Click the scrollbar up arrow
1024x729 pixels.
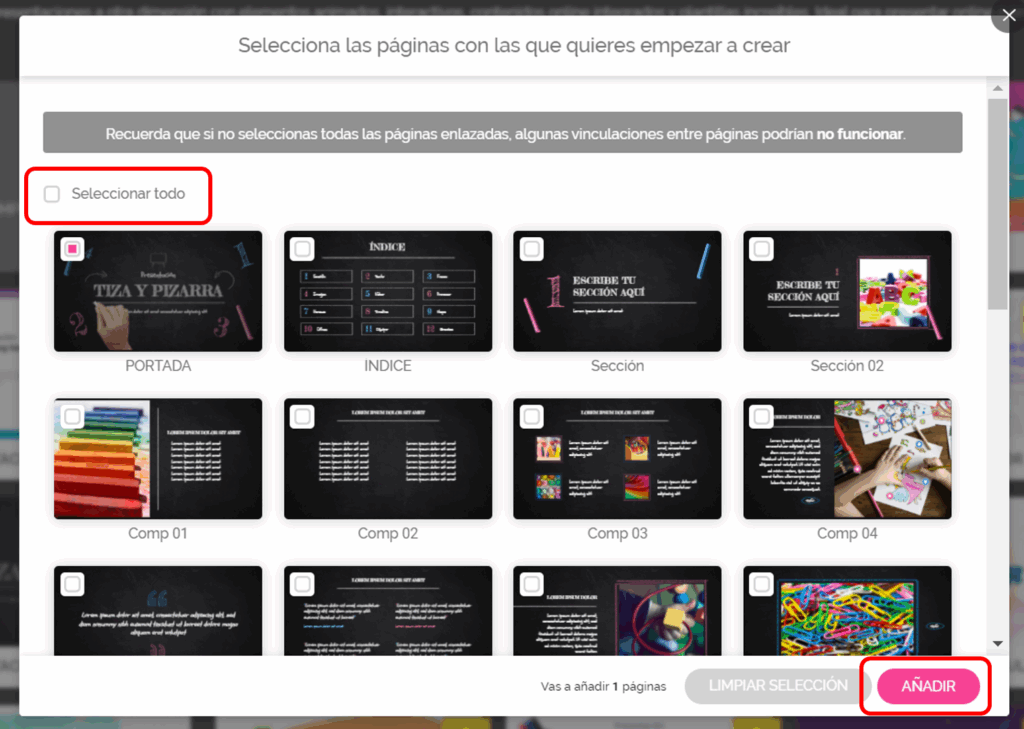pos(997,87)
